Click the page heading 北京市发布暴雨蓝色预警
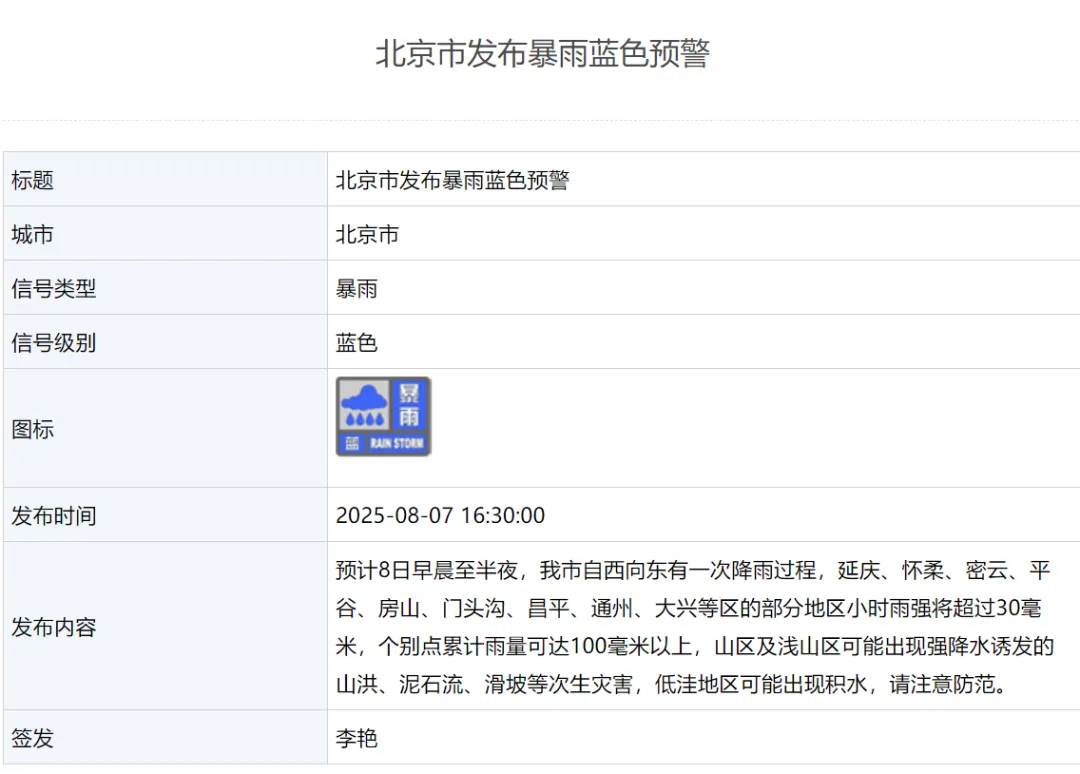1080x774 pixels. coord(542,53)
